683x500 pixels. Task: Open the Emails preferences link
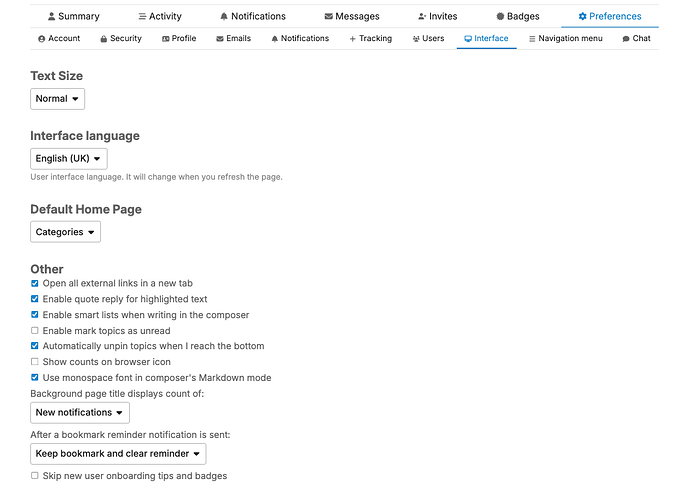233,39
